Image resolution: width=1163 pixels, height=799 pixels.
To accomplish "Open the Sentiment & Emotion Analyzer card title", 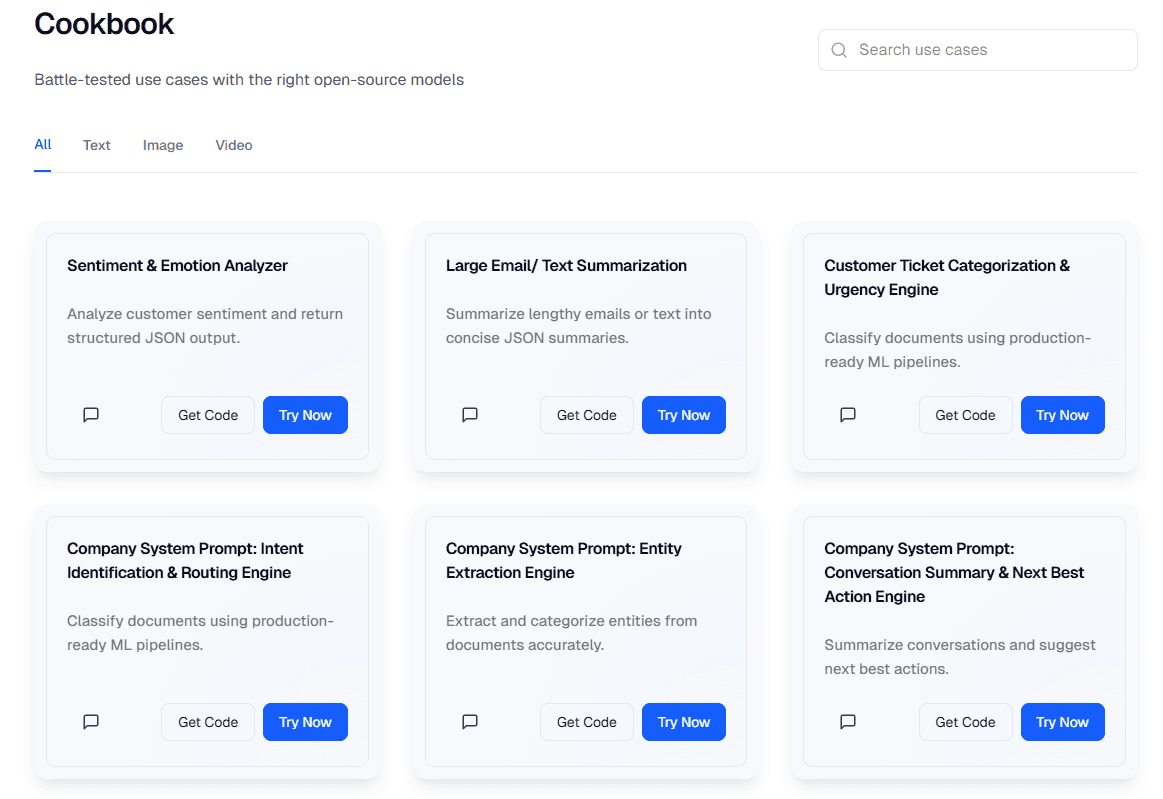I will 177,266.
